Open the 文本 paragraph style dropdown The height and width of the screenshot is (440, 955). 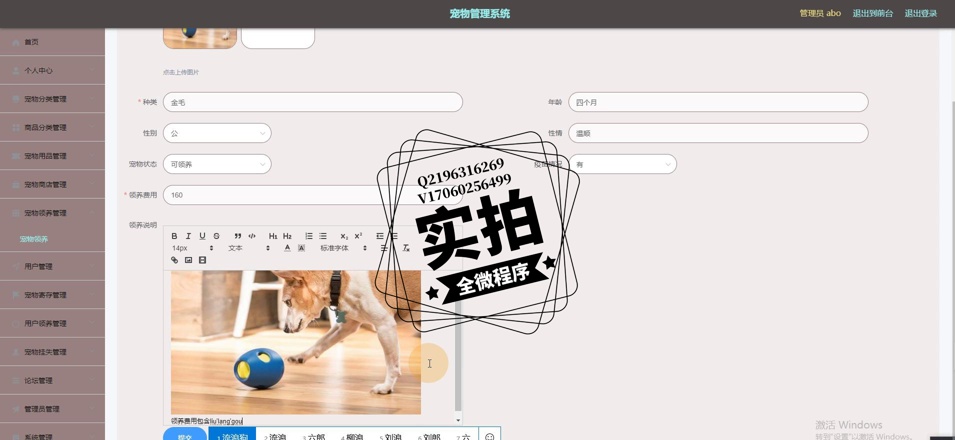click(248, 248)
